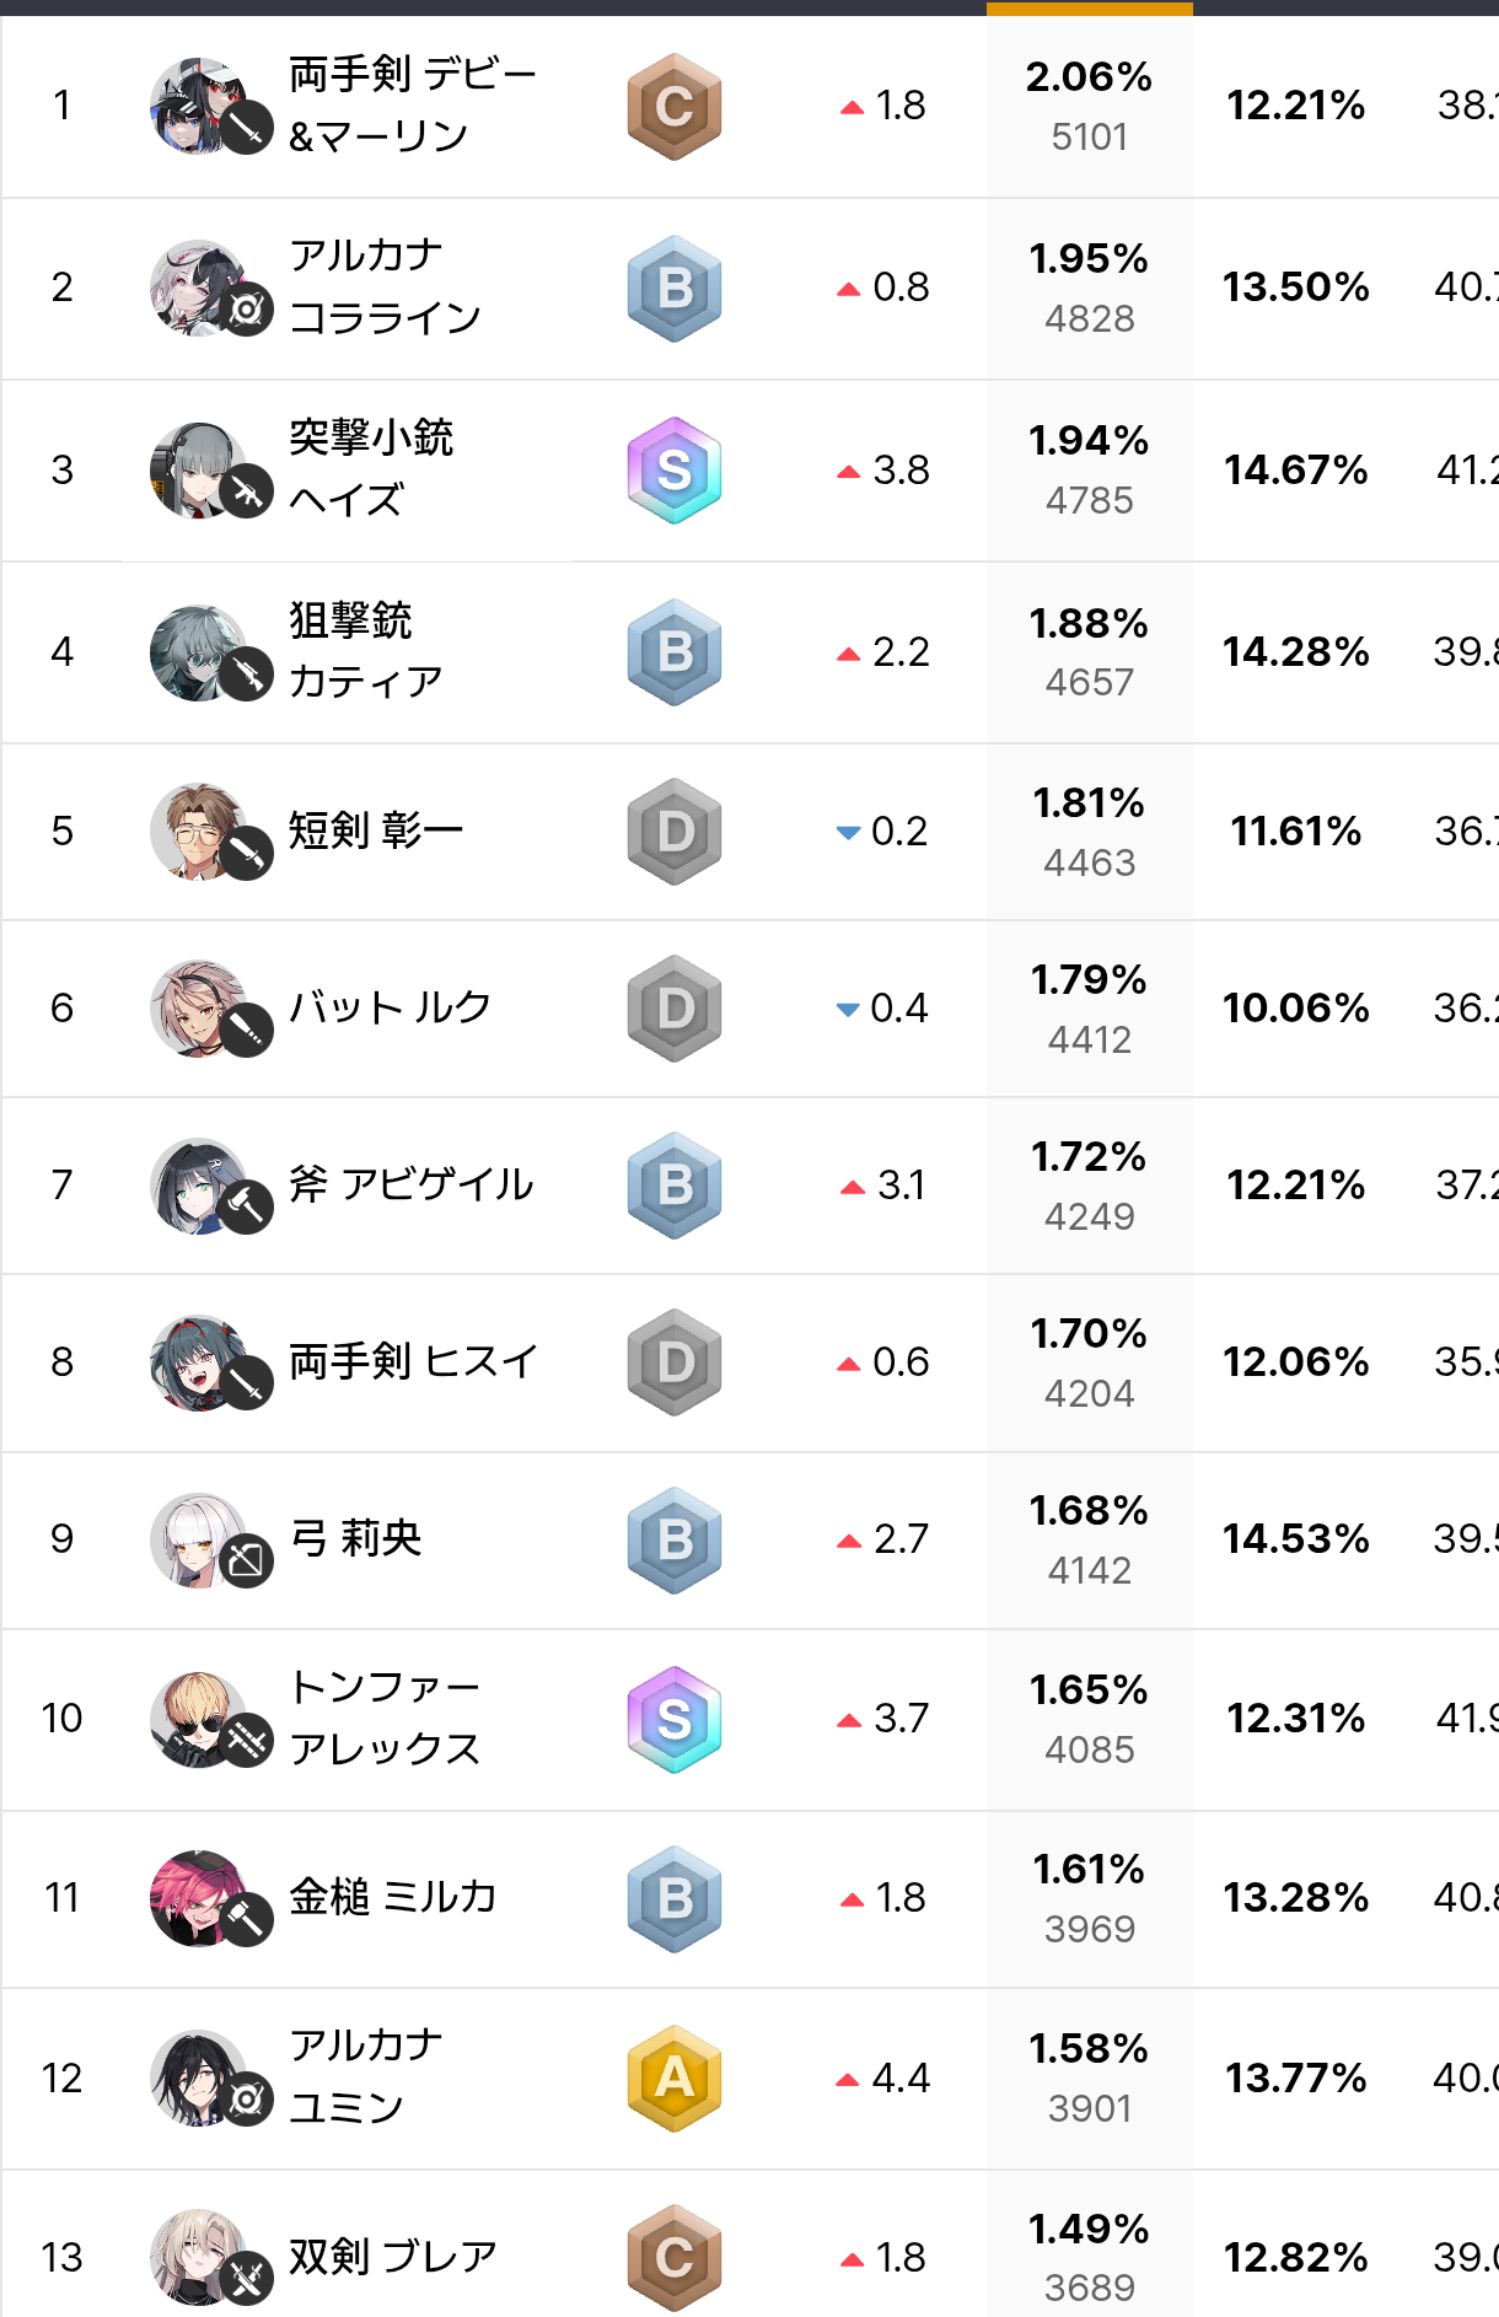Click the blue down arrow beside 0.2
The width and height of the screenshot is (1499, 2317).
(x=848, y=832)
